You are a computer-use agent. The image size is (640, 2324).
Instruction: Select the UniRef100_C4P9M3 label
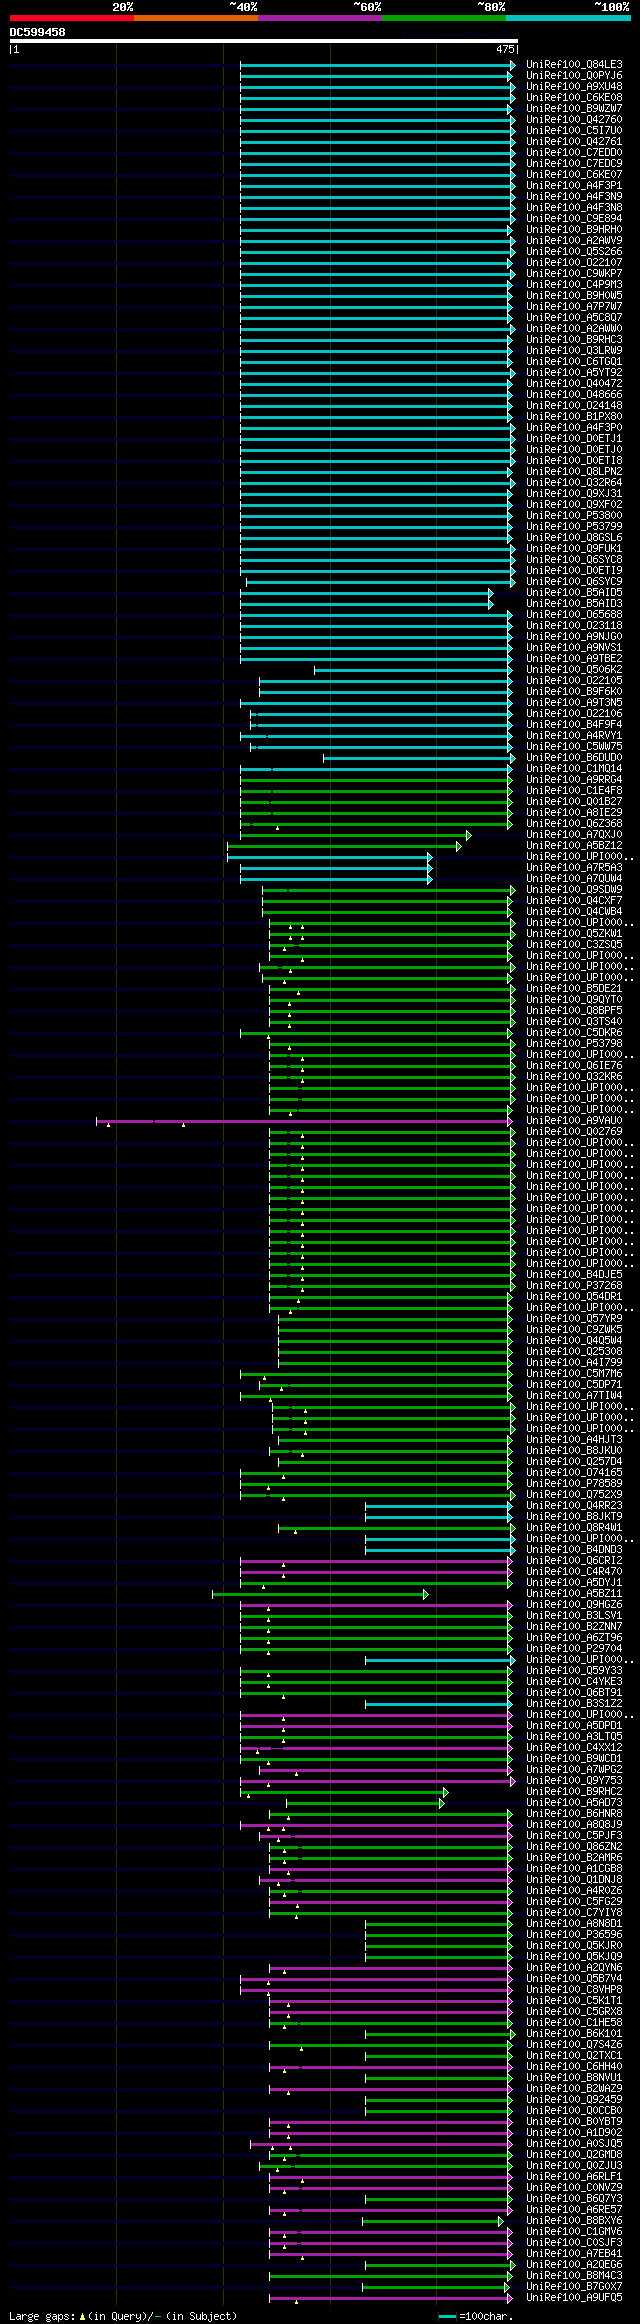[574, 285]
